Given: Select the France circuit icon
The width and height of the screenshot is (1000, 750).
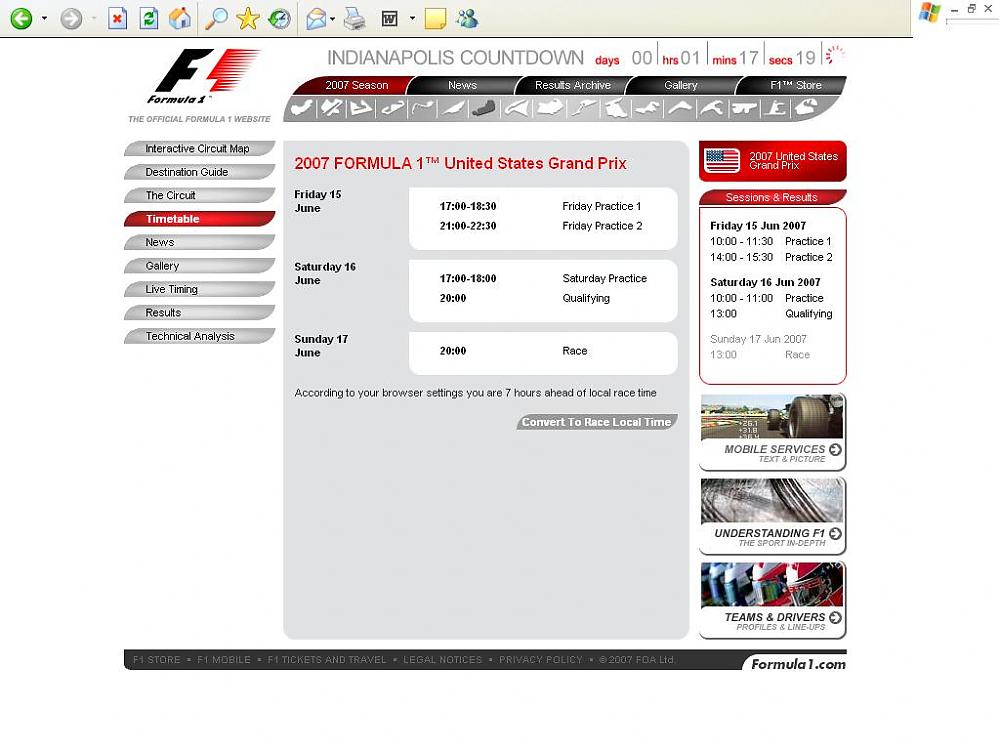Looking at the screenshot, I should (517, 108).
